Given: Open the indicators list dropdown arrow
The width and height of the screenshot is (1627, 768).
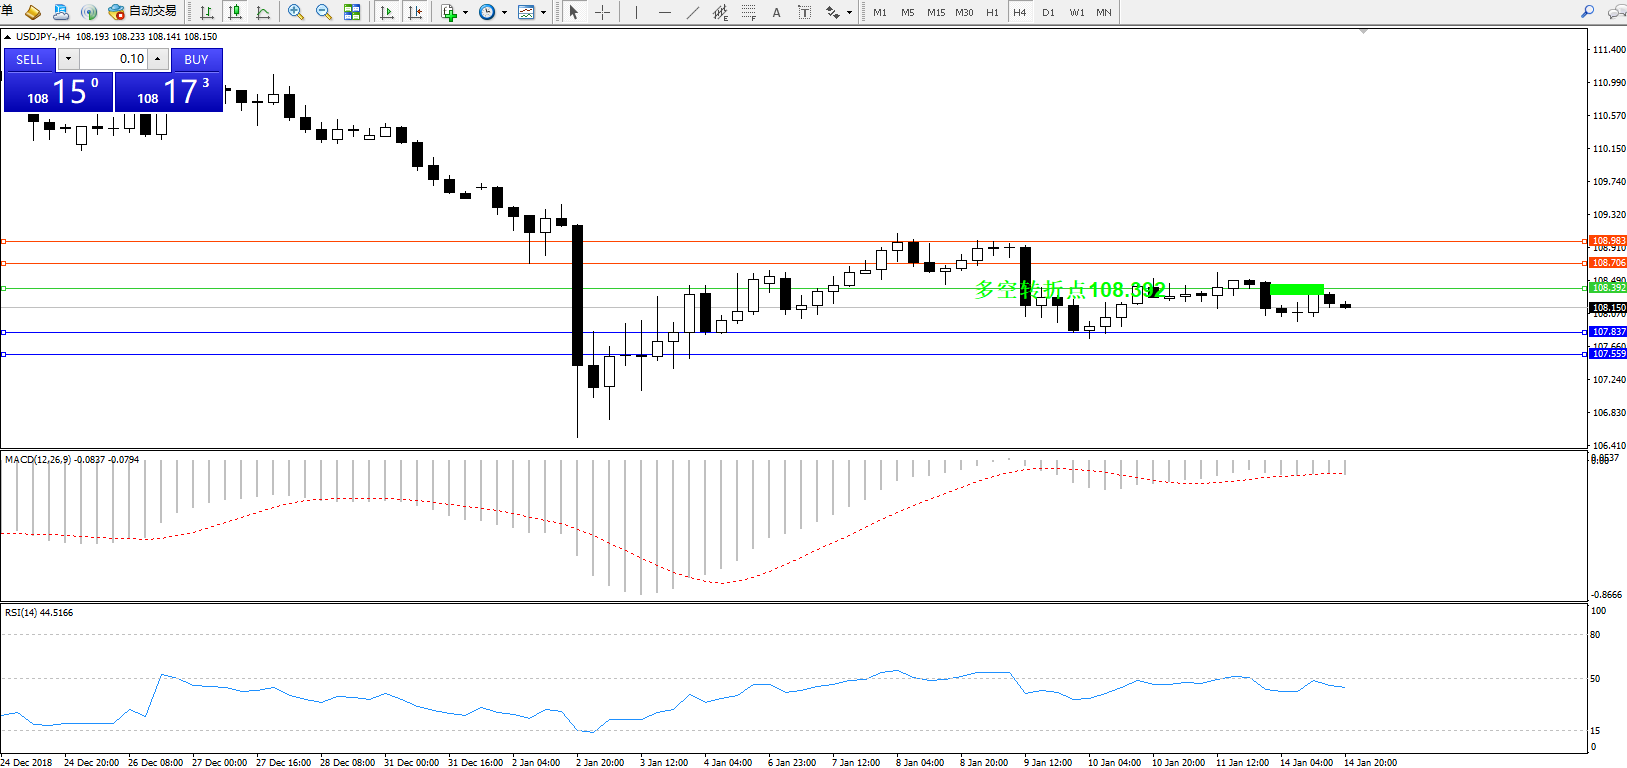Looking at the screenshot, I should pos(465,13).
